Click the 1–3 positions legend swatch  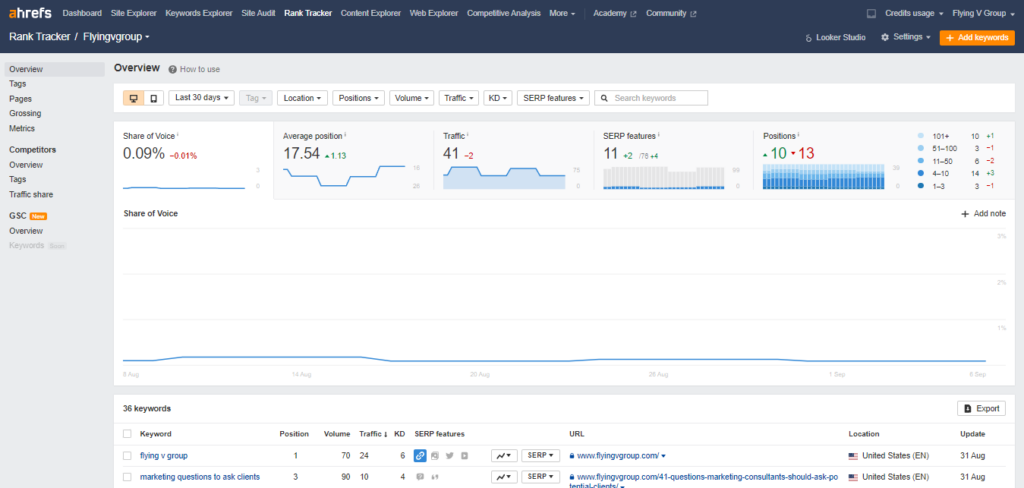921,186
